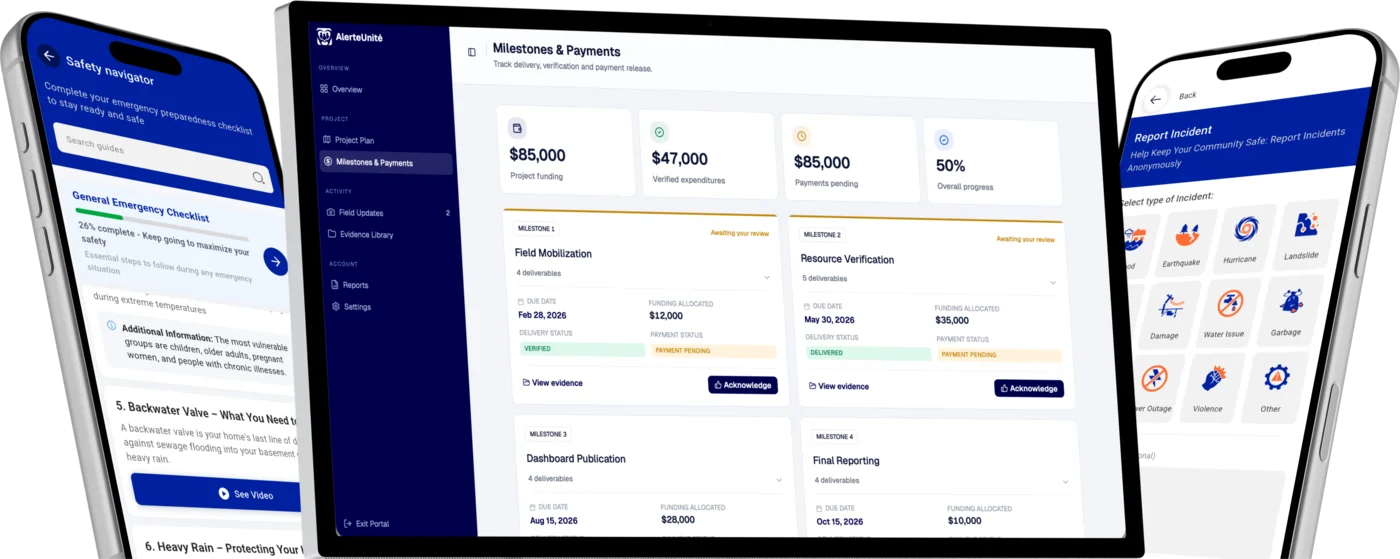The height and width of the screenshot is (559, 1400).
Task: Select the Earthquake incident icon on right phone
Action: [x=1187, y=236]
